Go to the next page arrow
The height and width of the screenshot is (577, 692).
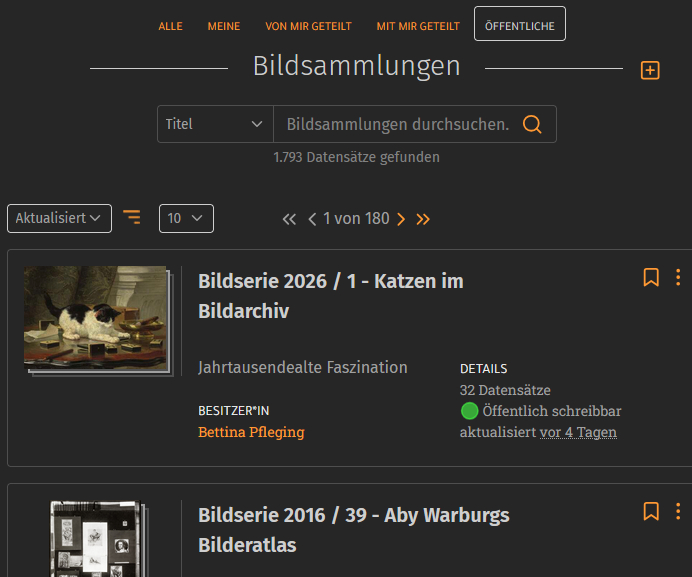[401, 219]
